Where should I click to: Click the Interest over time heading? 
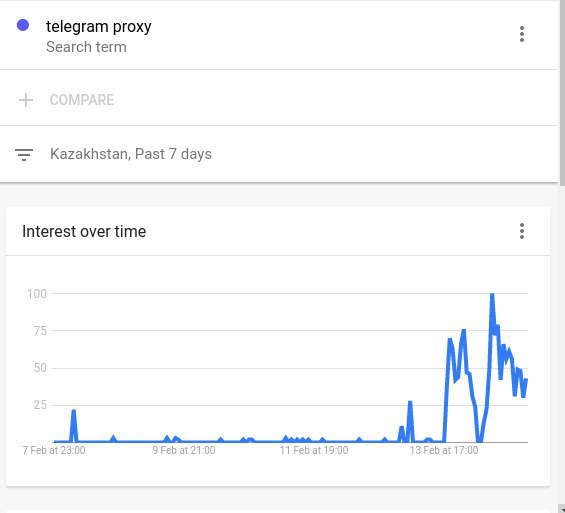click(x=84, y=231)
